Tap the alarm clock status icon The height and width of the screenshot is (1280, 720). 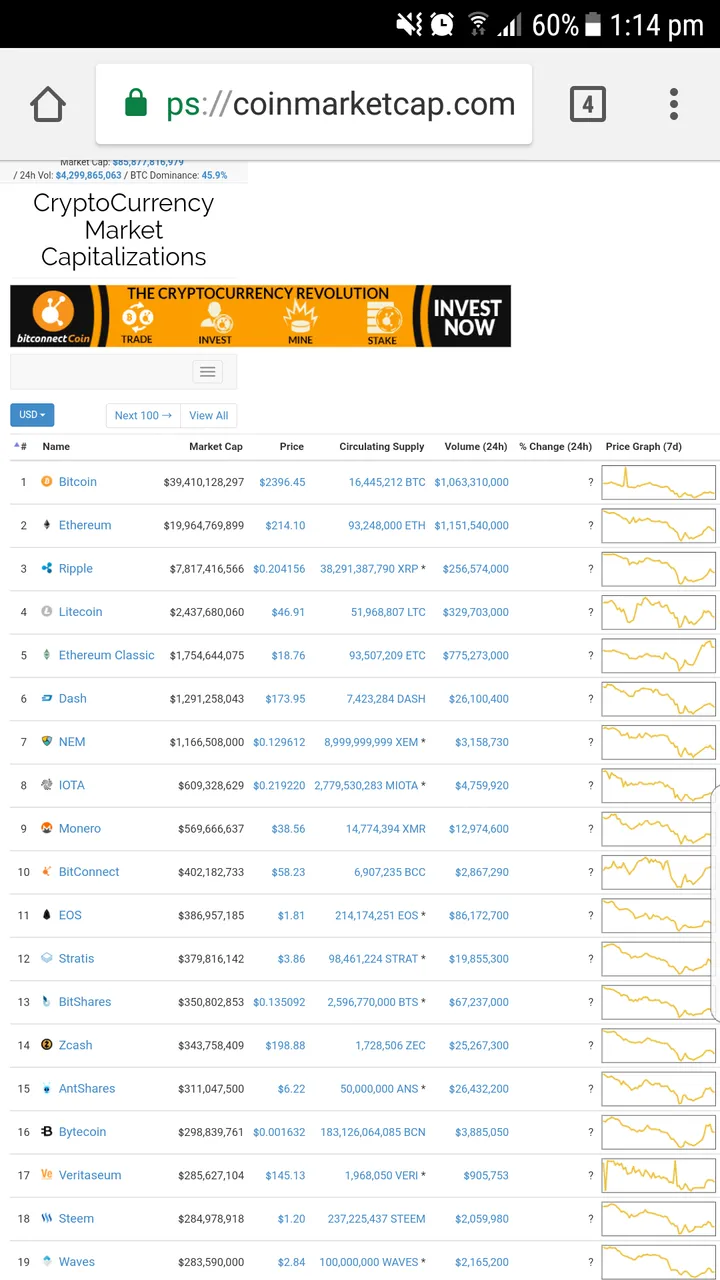click(443, 24)
